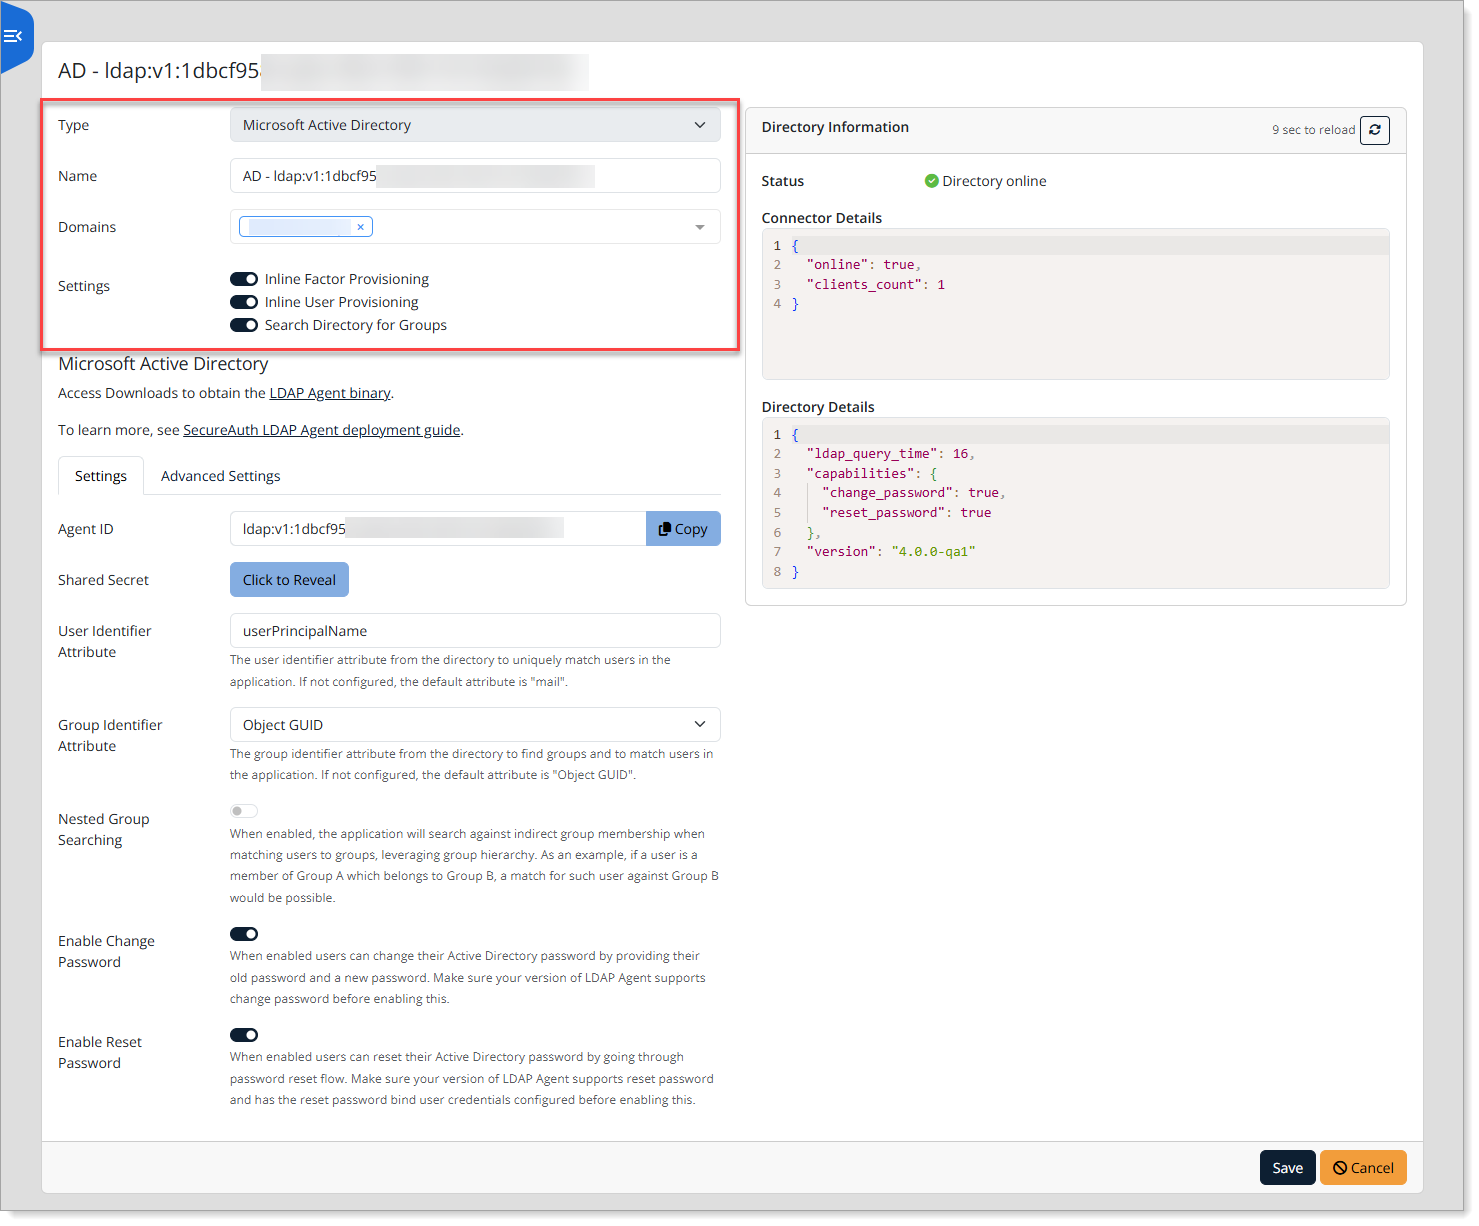The image size is (1479, 1226).
Task: Toggle Inline User Provisioning switch
Action: 244,302
